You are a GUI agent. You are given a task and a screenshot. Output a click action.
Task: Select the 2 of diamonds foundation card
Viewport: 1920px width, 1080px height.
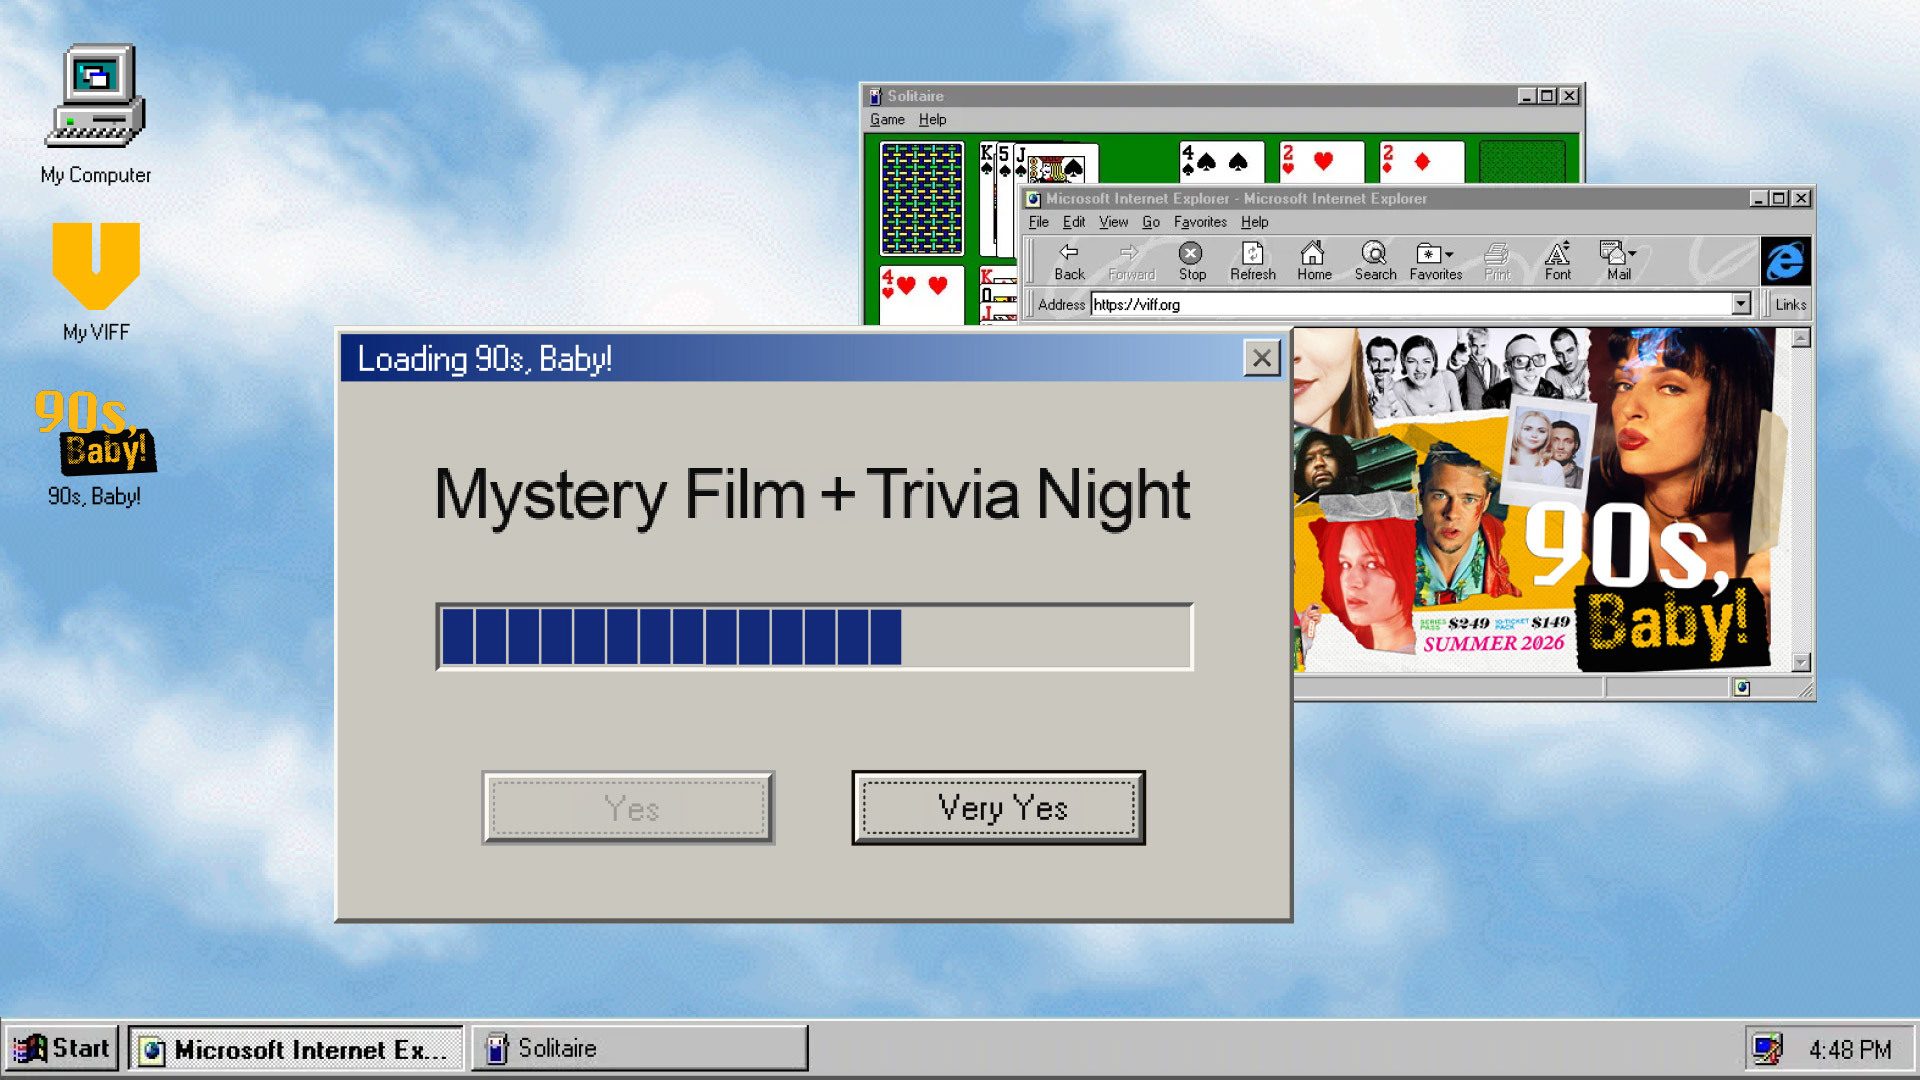[1421, 162]
